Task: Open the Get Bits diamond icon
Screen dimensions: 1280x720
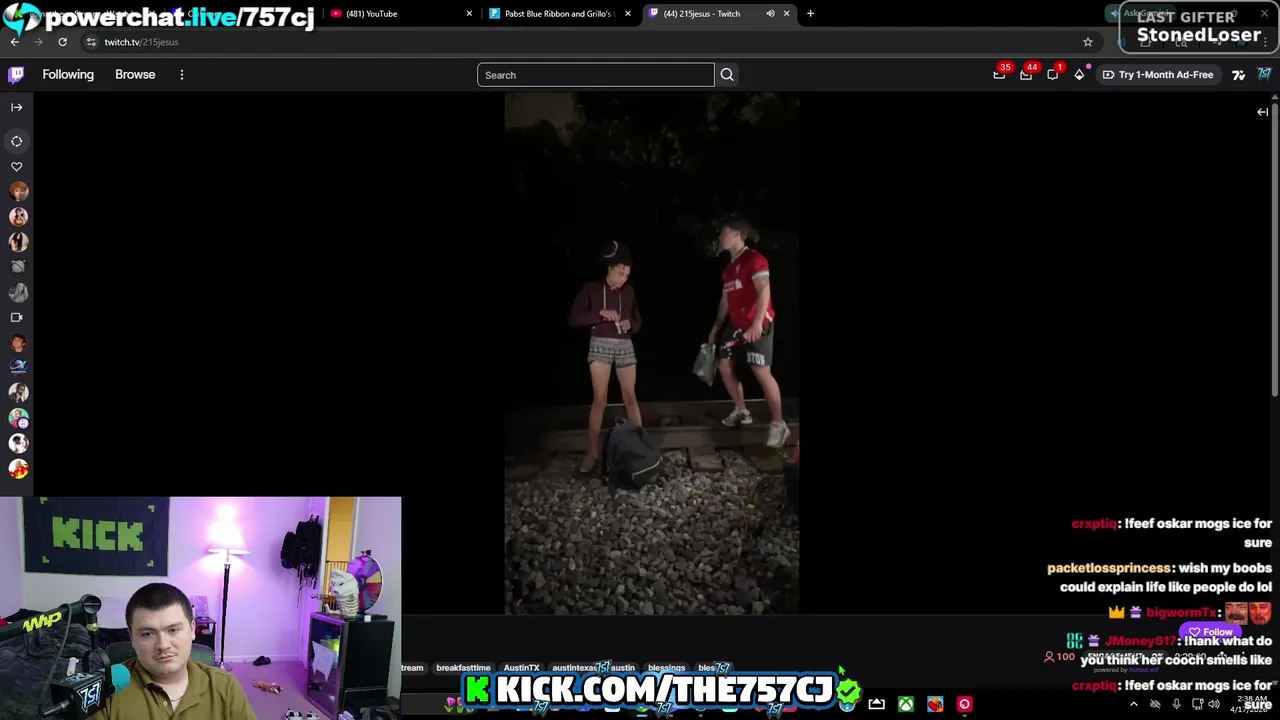Action: tap(1079, 74)
